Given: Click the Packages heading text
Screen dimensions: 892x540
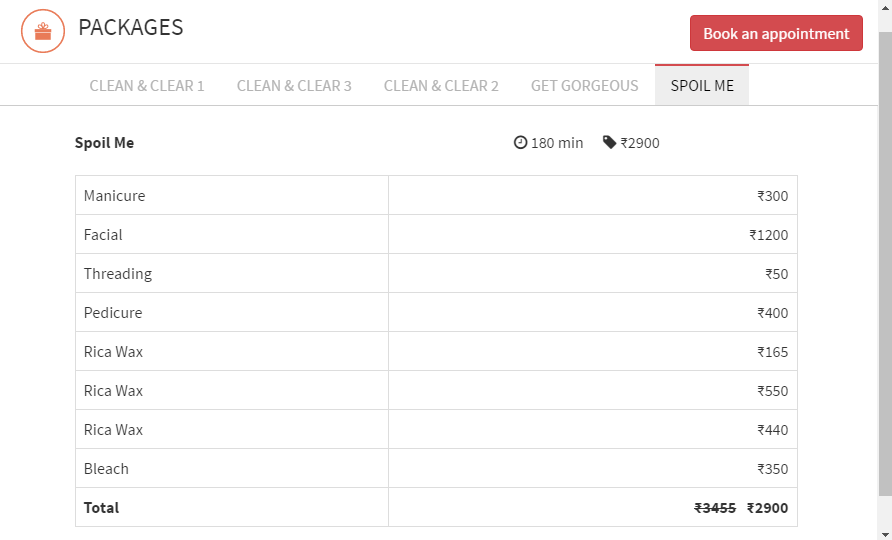Looking at the screenshot, I should click(x=131, y=28).
